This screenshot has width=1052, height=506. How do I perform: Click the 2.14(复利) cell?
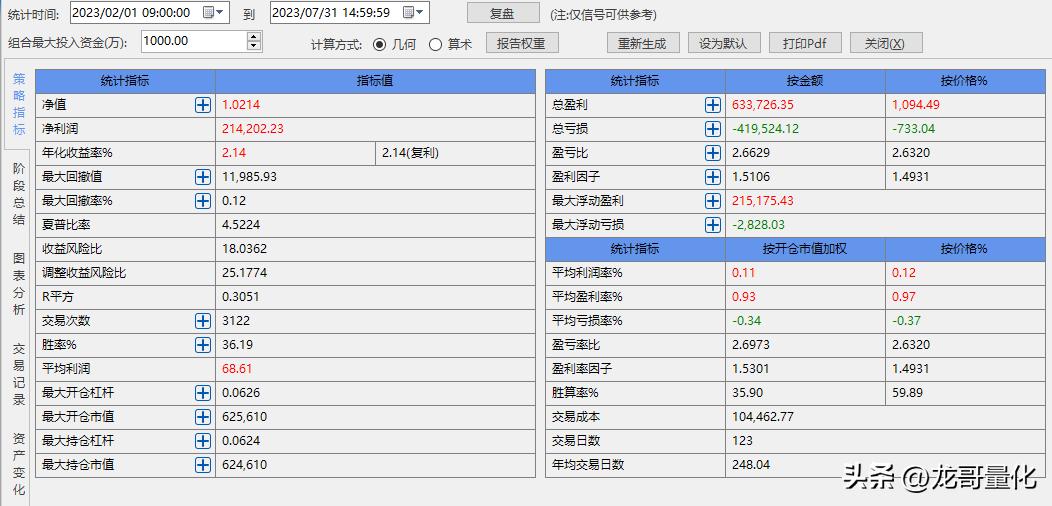[455, 153]
